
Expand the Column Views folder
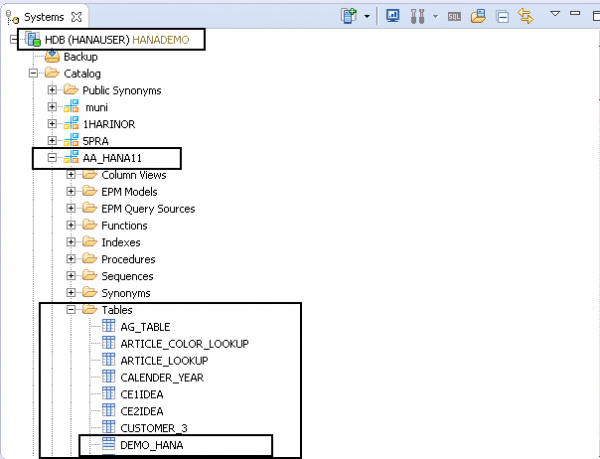[71, 174]
